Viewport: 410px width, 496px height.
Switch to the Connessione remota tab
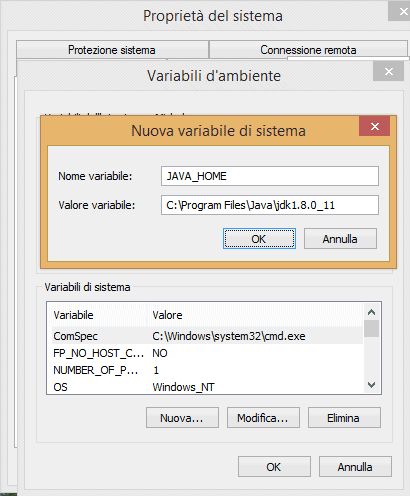(x=308, y=50)
